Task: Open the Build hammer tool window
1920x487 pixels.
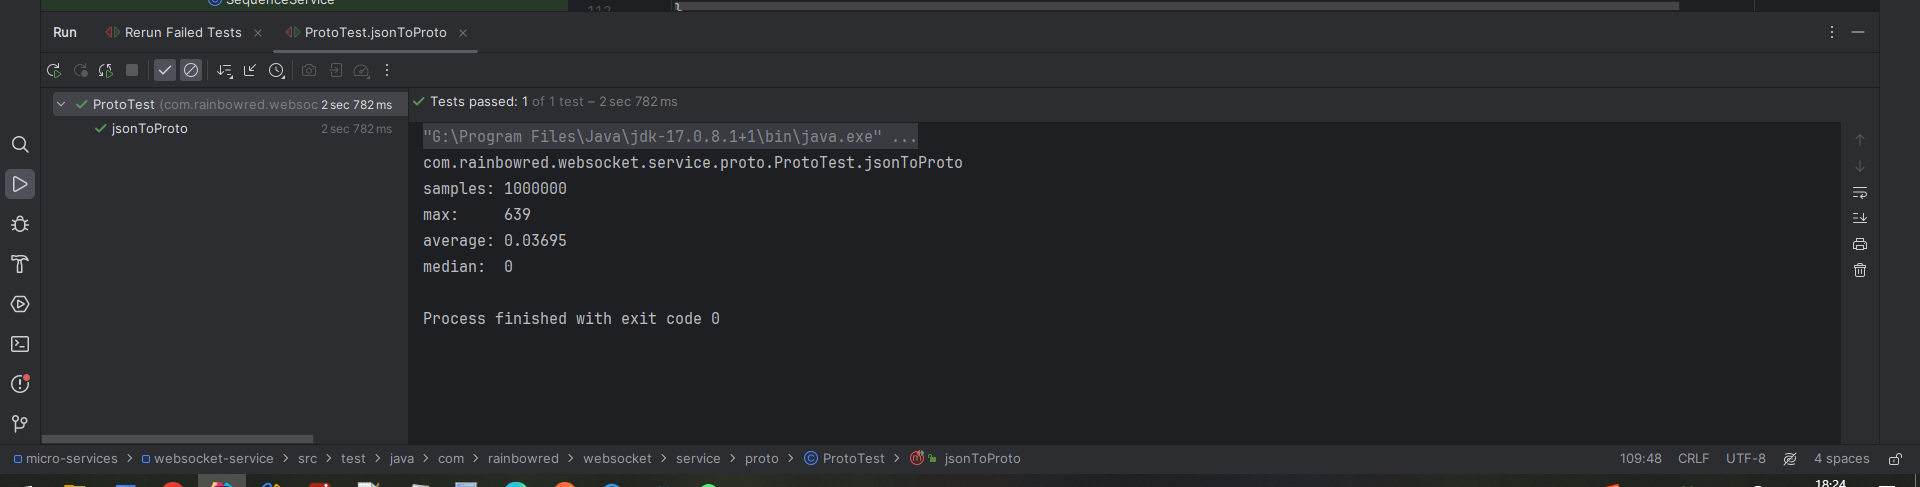Action: [x=20, y=264]
